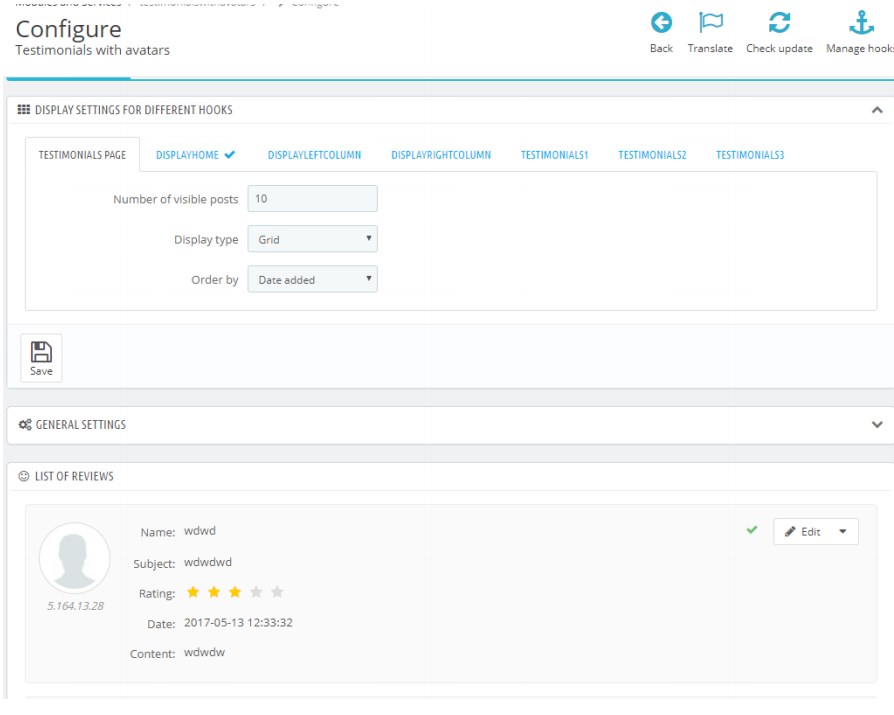The height and width of the screenshot is (715, 894).
Task: Click the gears icon beside General Settings
Action: 25,425
